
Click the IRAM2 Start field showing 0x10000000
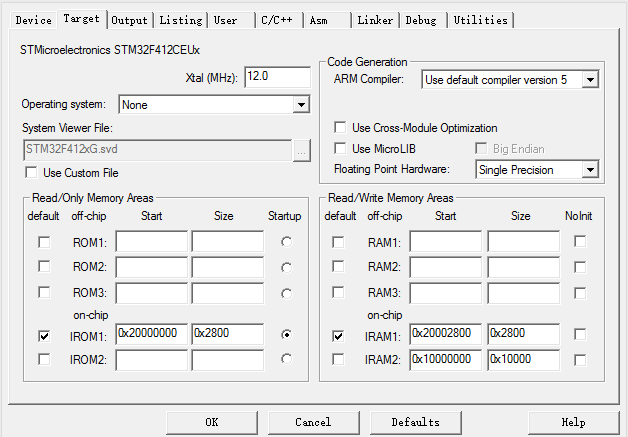(445, 360)
